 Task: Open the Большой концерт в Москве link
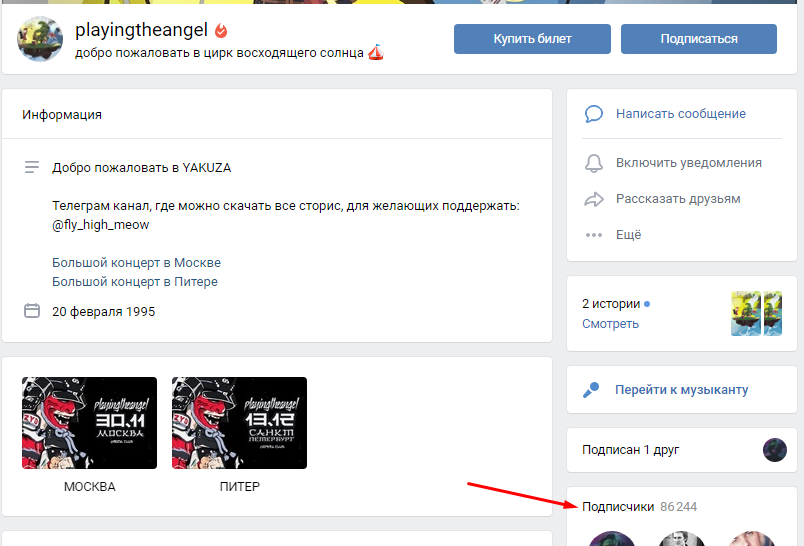[x=136, y=262]
